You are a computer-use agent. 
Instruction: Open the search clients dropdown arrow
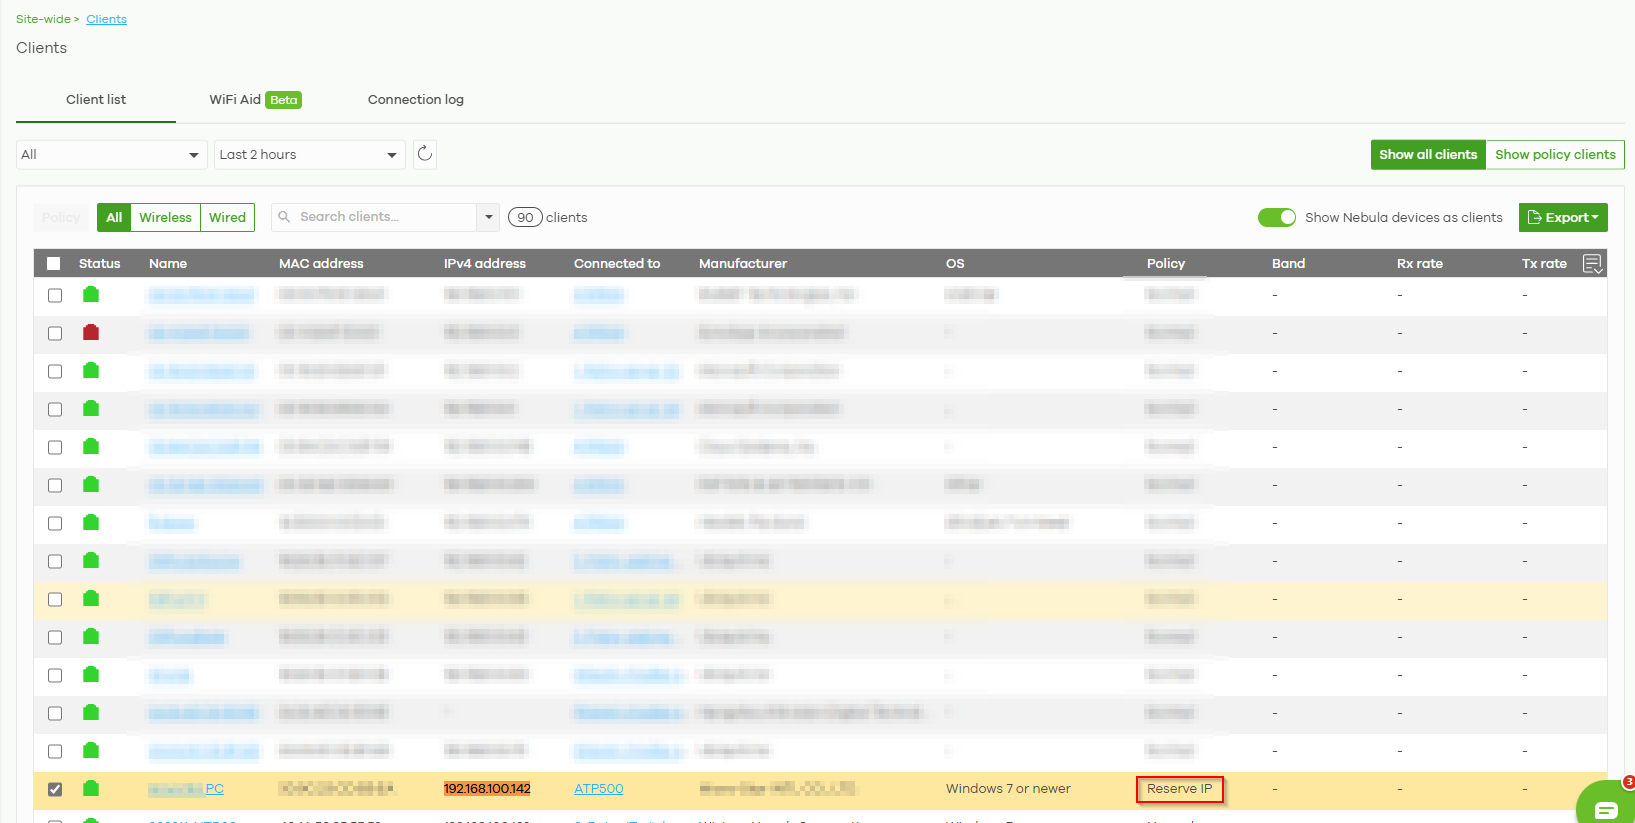point(488,217)
